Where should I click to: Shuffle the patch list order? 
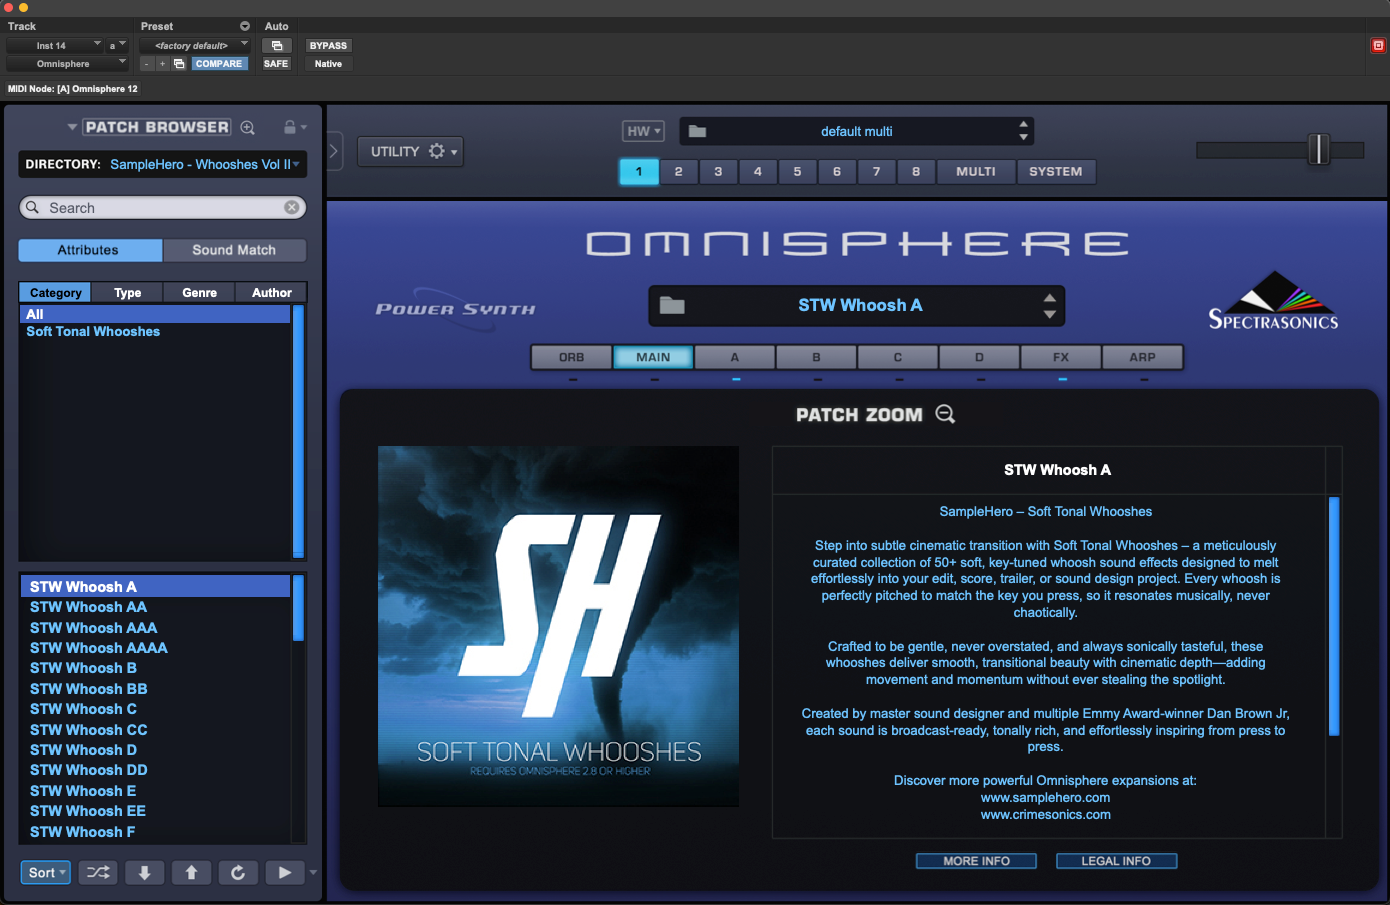click(98, 872)
